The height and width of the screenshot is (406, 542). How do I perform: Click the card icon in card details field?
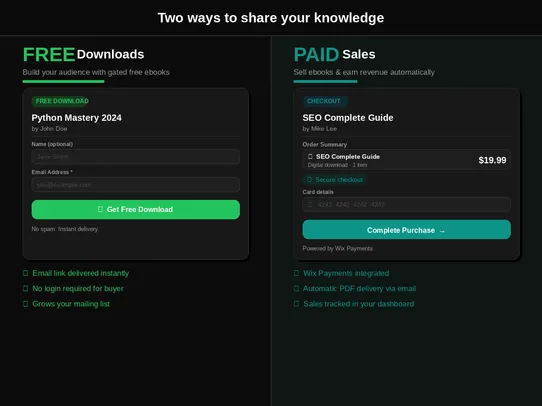click(310, 204)
